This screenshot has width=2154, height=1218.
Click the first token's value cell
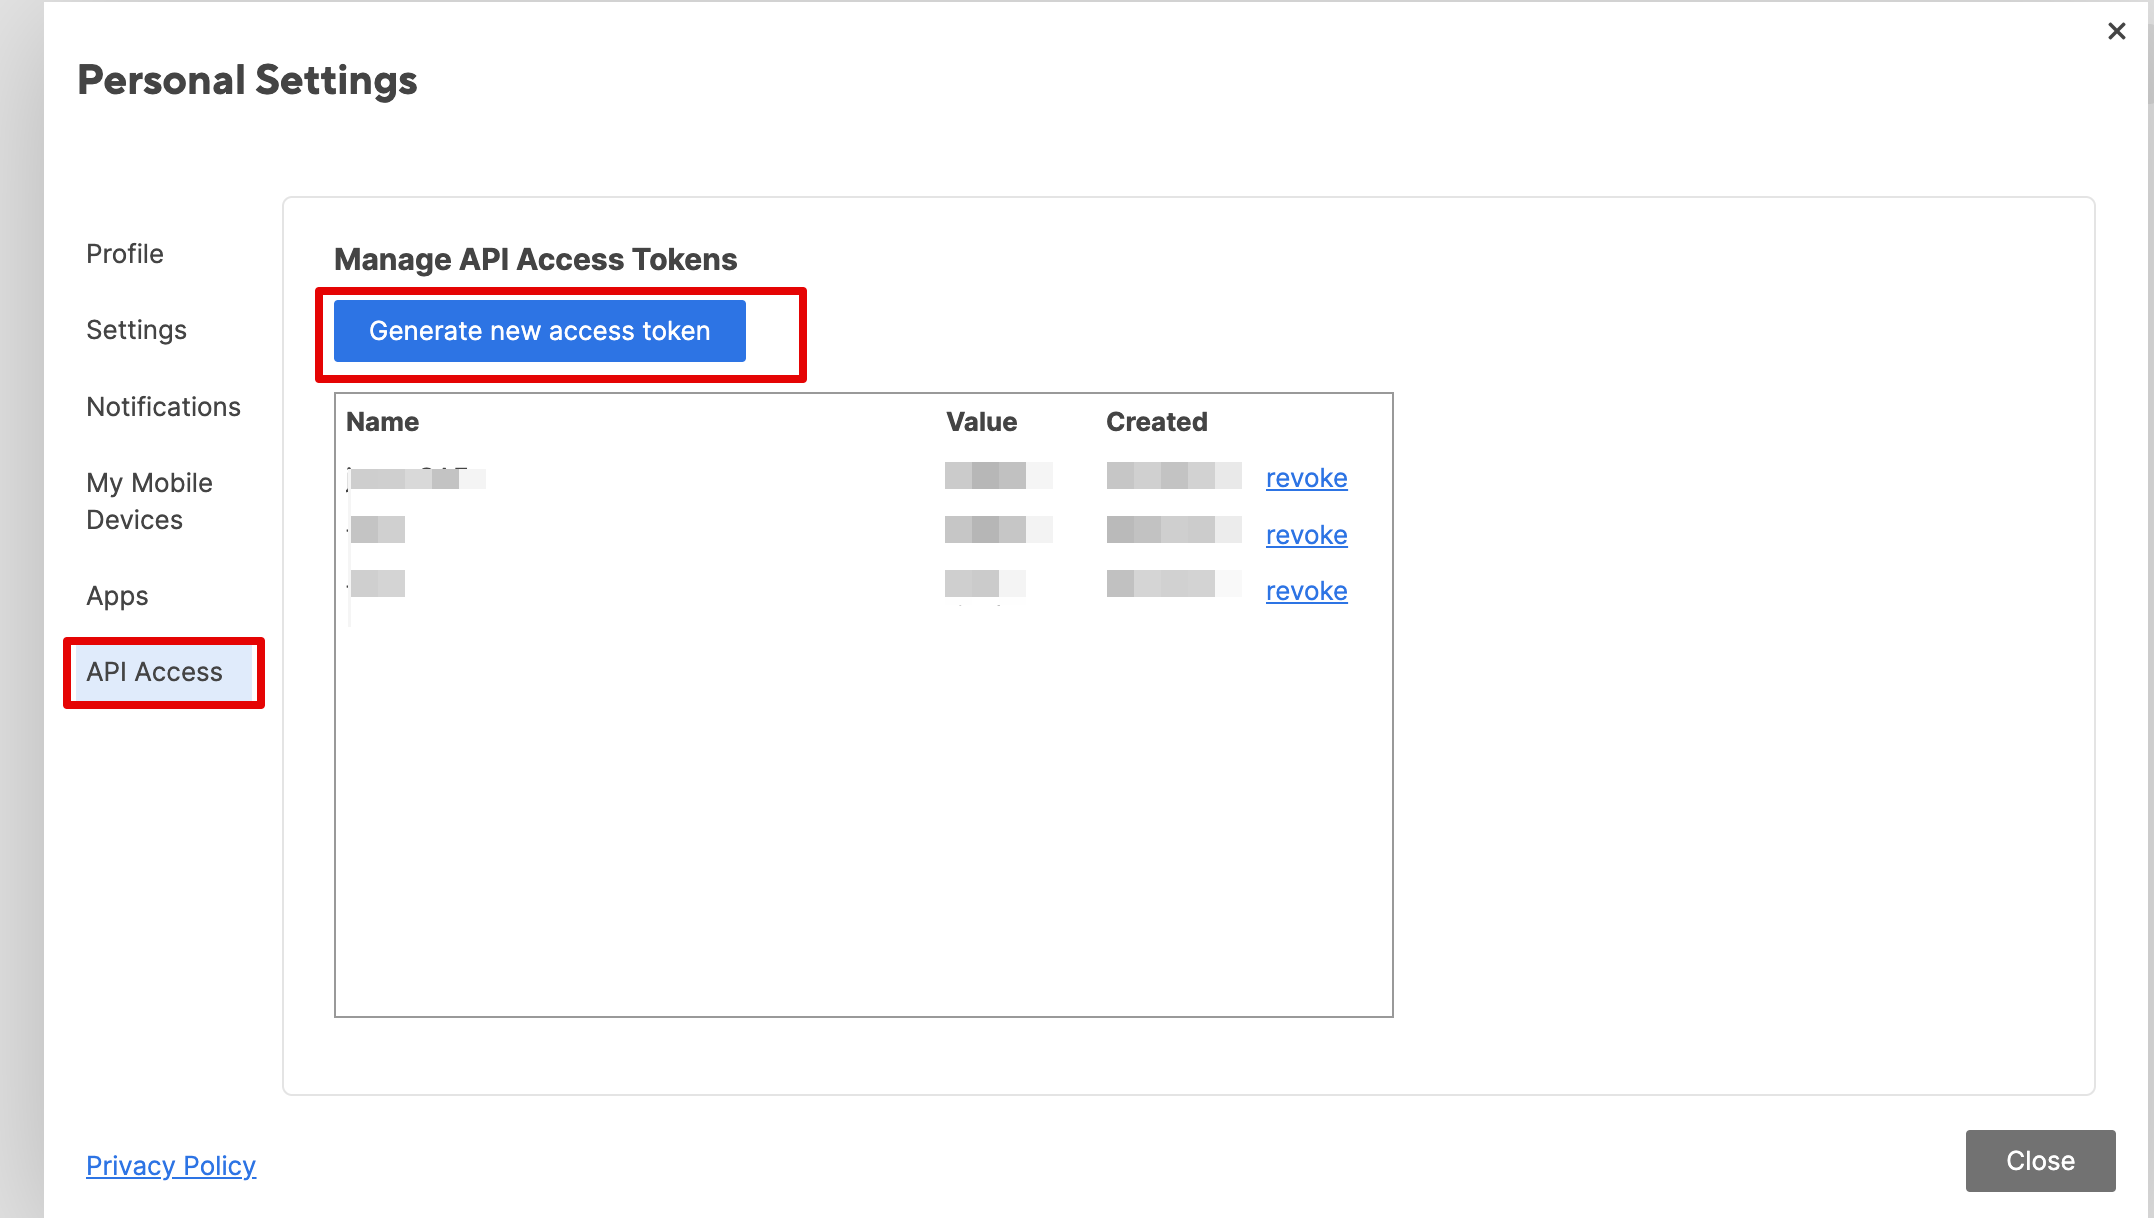tap(997, 476)
